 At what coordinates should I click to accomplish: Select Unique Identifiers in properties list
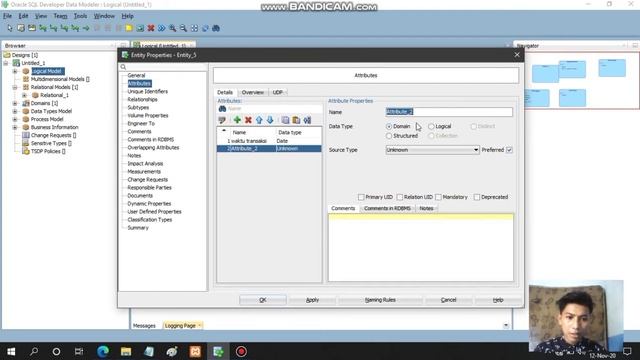click(147, 91)
